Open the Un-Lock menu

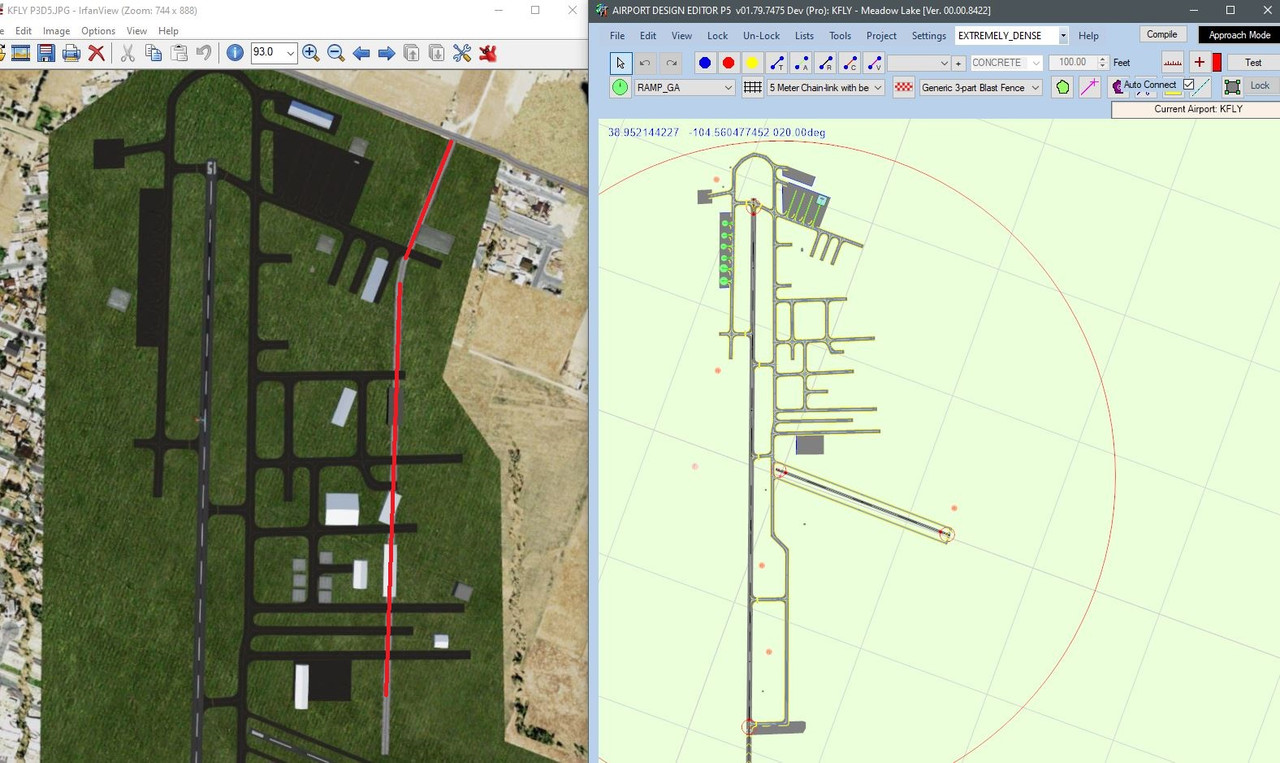[761, 36]
